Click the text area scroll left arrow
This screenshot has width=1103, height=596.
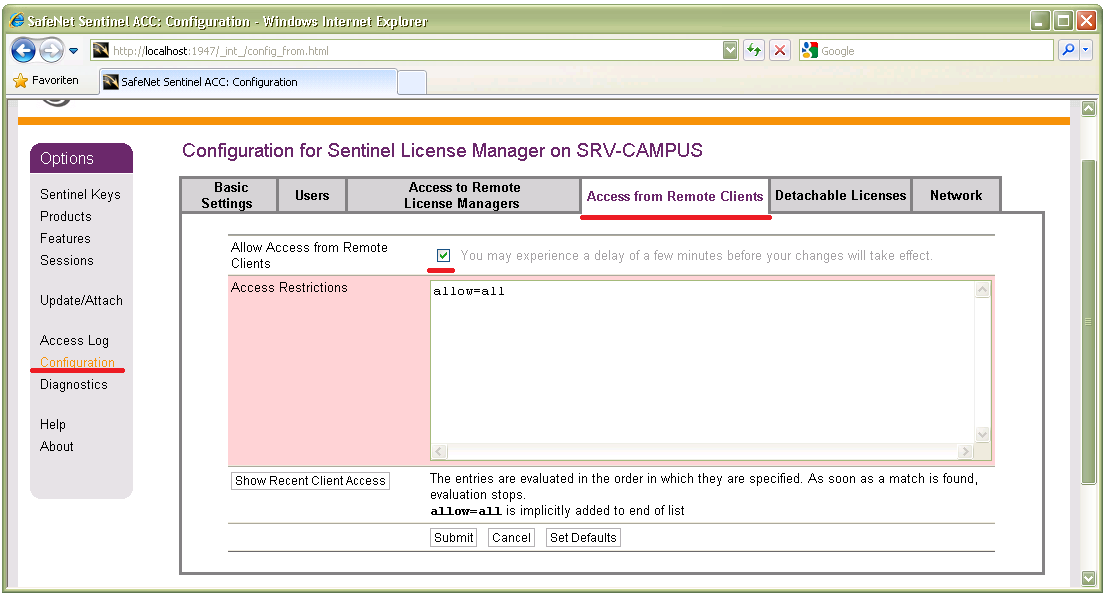(440, 451)
